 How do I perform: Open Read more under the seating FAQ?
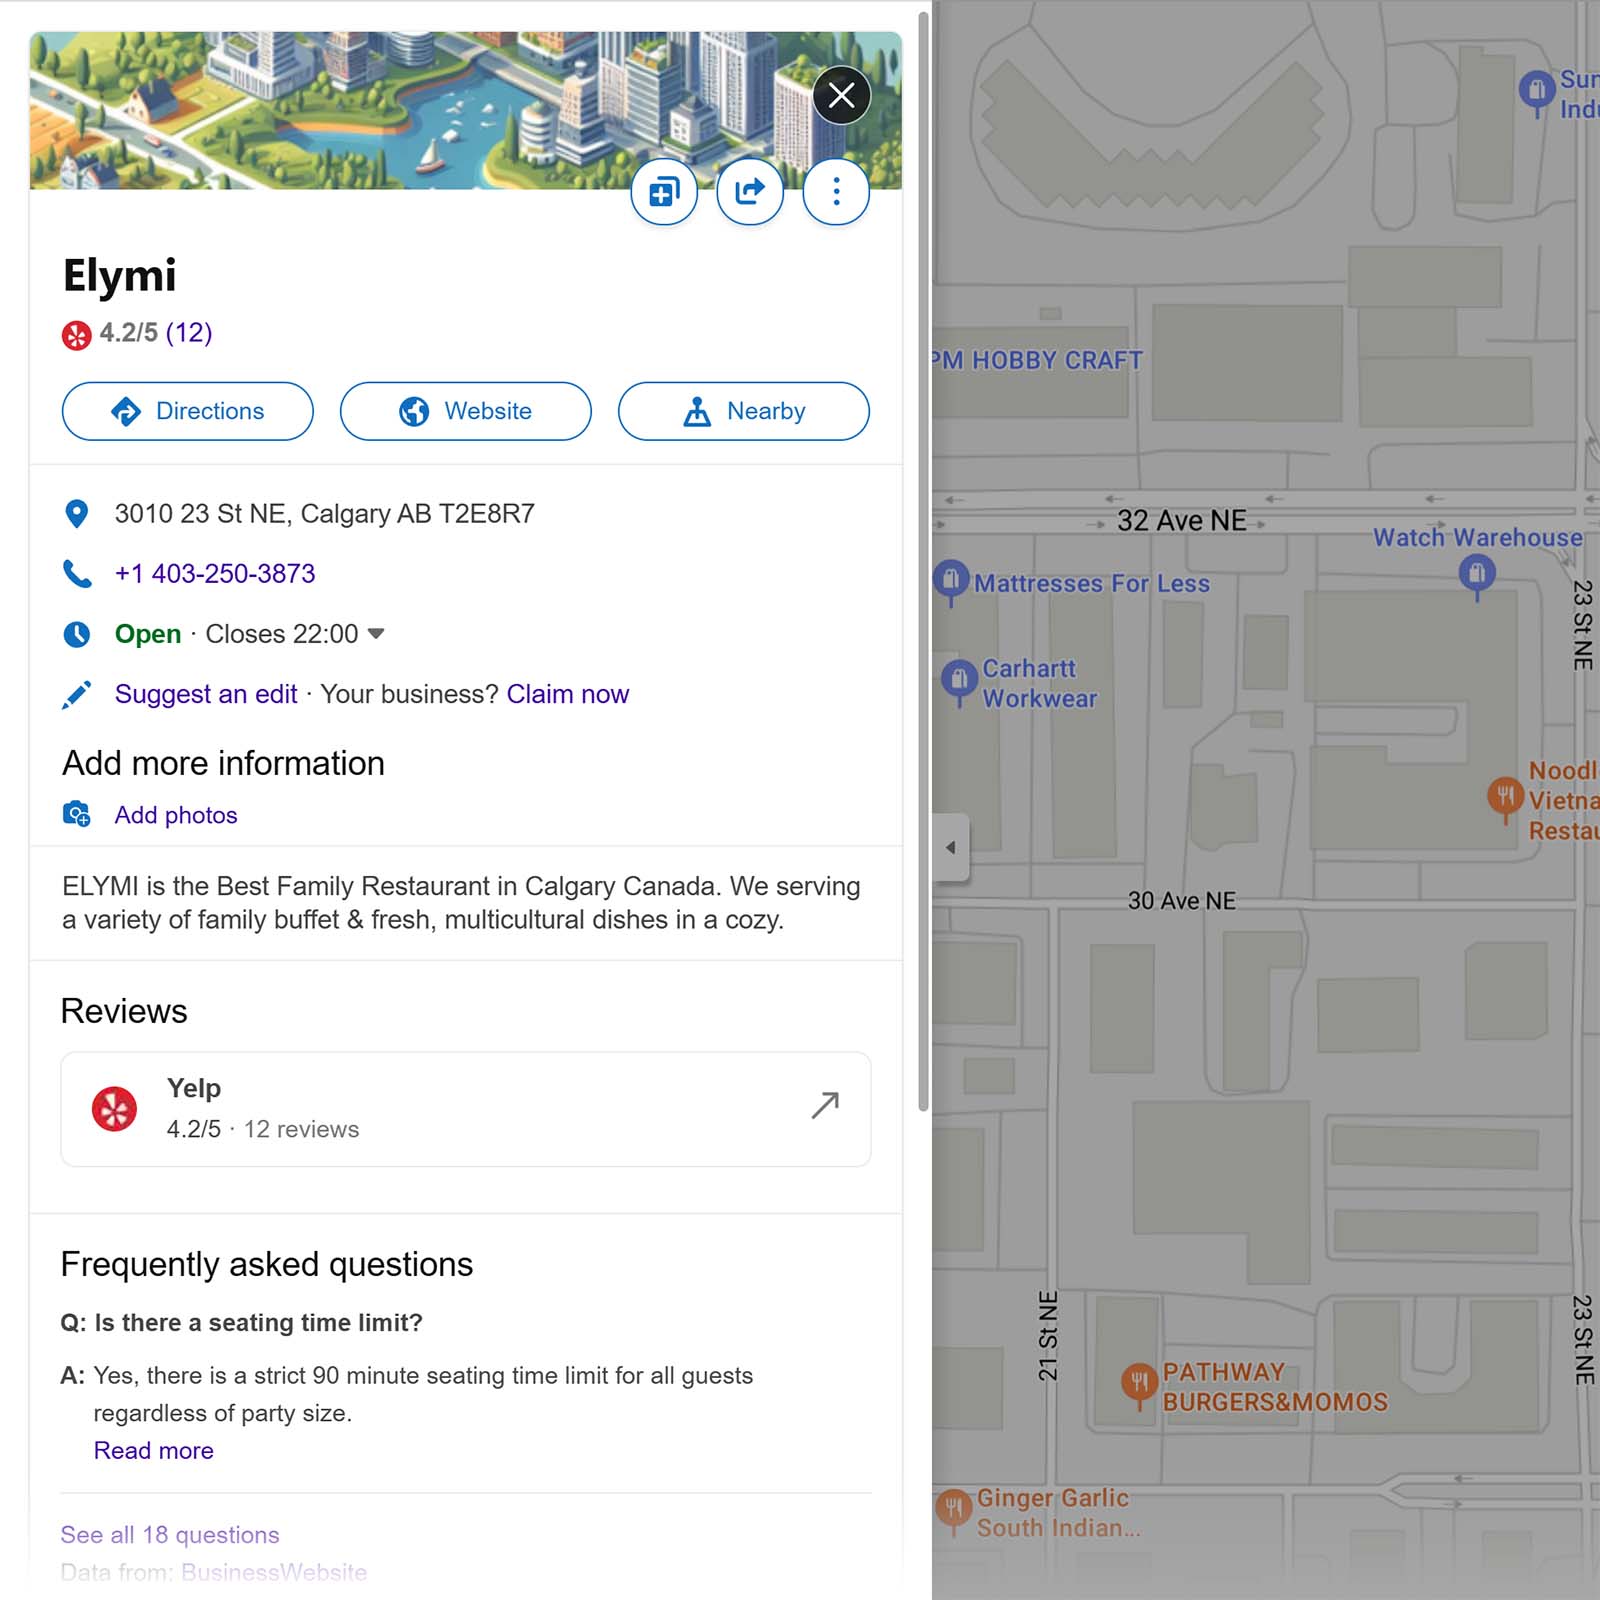coord(153,1449)
